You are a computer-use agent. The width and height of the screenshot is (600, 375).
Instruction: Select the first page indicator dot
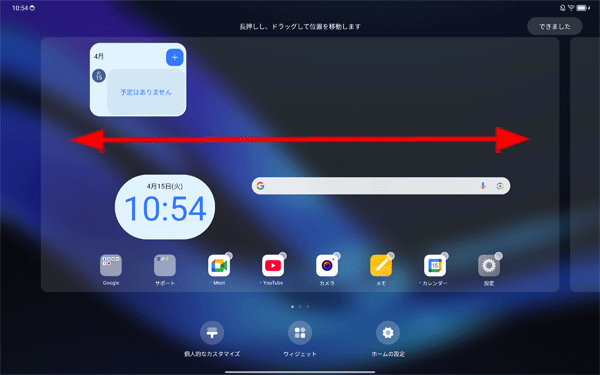tap(293, 307)
